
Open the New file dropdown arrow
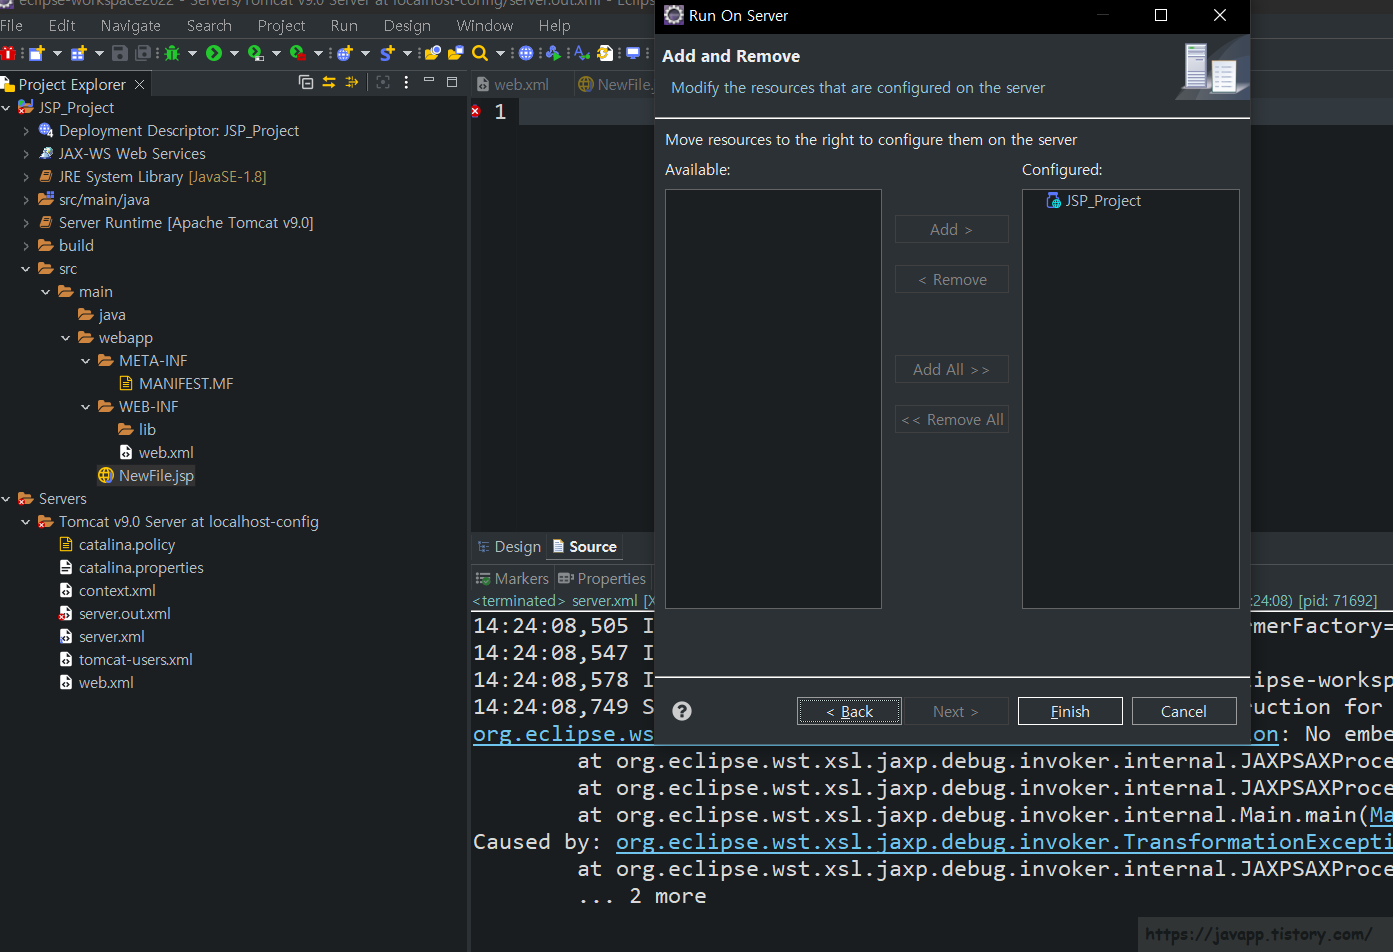57,53
